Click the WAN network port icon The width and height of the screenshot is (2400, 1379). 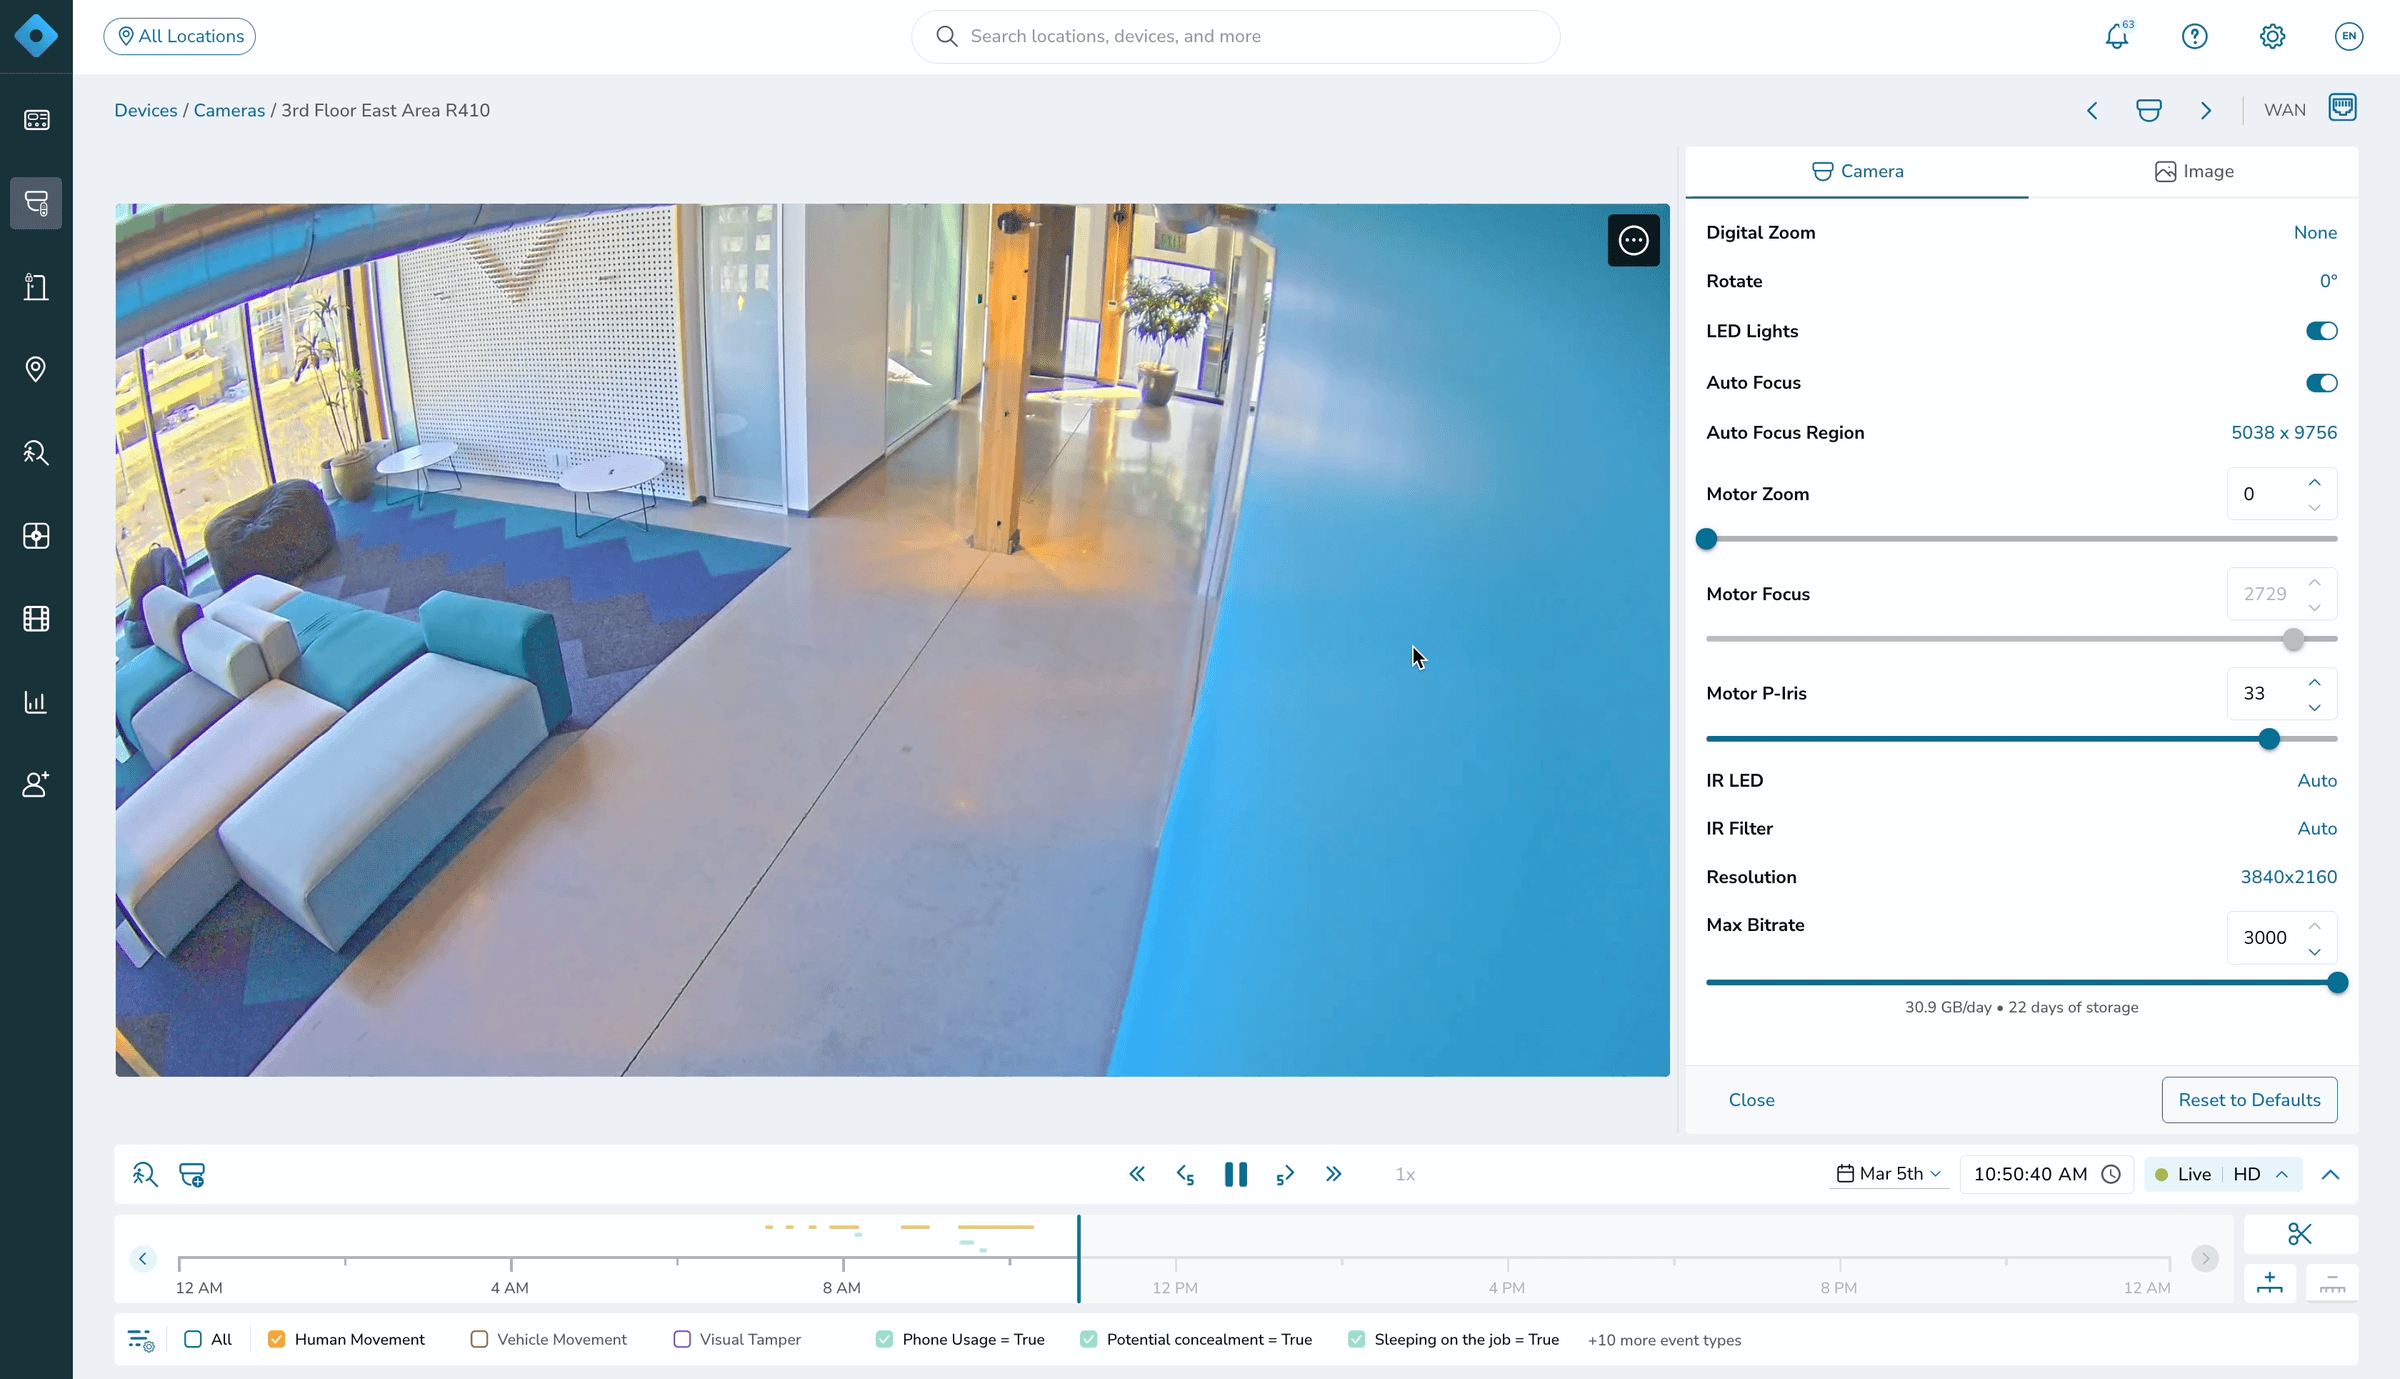click(x=2342, y=108)
